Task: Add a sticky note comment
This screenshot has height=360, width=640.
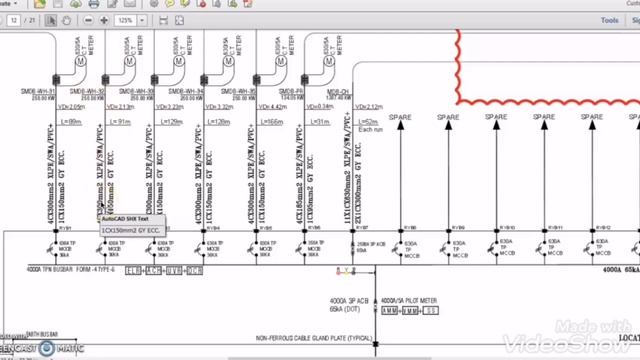Action: tap(169, 4)
